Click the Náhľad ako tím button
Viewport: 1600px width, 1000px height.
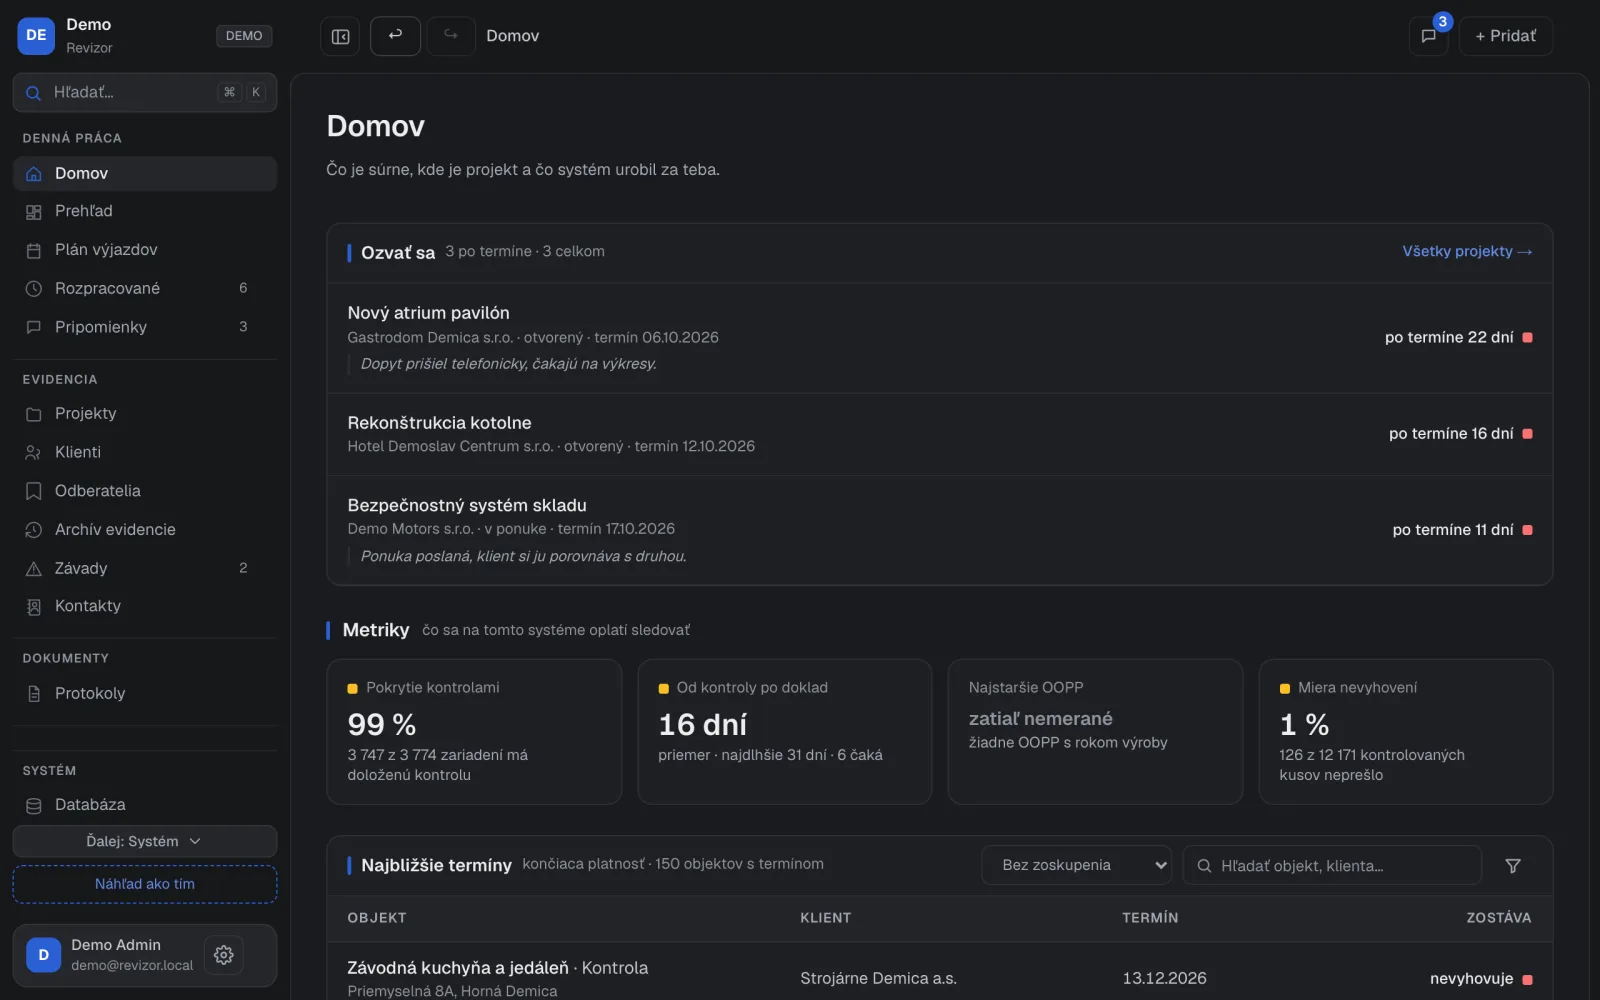(145, 884)
